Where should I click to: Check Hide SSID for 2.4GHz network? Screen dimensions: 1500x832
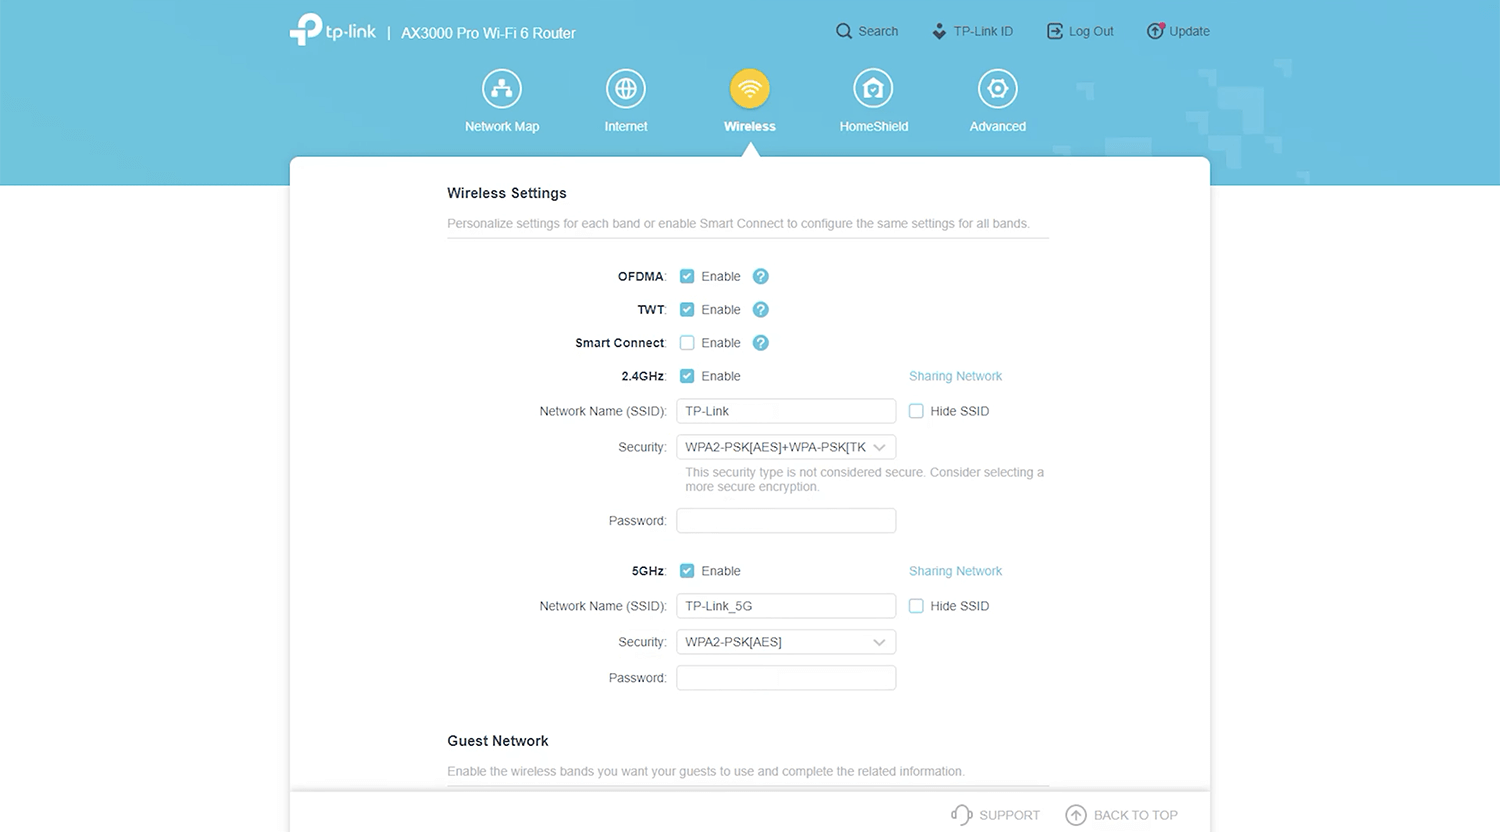pyautogui.click(x=916, y=411)
